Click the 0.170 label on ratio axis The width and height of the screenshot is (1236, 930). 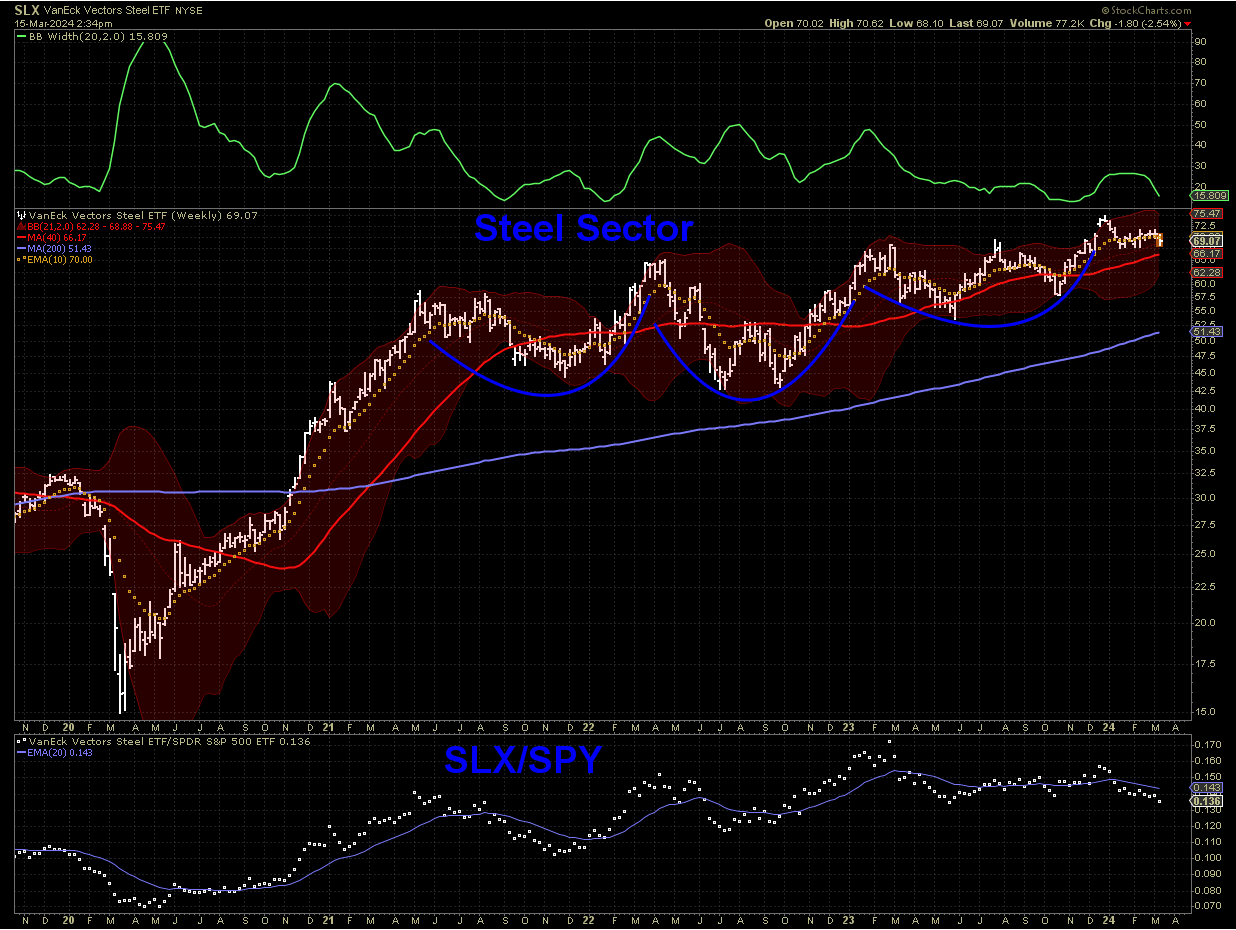(x=1208, y=745)
